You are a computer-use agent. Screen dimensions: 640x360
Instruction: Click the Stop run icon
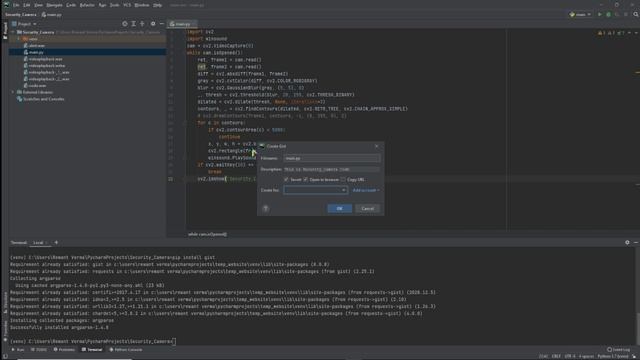626,15
